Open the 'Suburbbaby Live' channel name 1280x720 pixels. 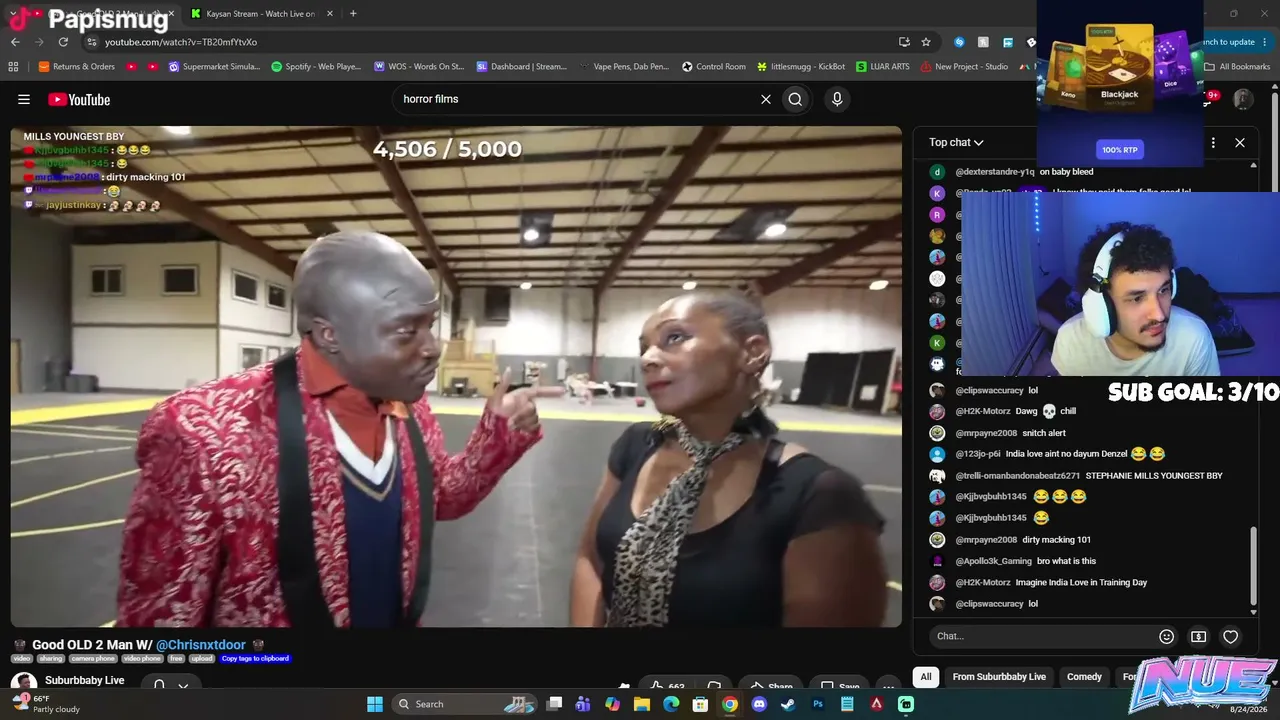(x=85, y=680)
